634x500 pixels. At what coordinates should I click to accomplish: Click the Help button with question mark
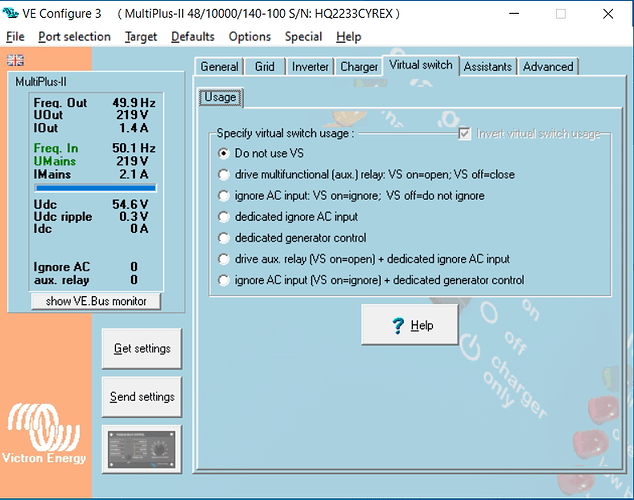click(410, 325)
